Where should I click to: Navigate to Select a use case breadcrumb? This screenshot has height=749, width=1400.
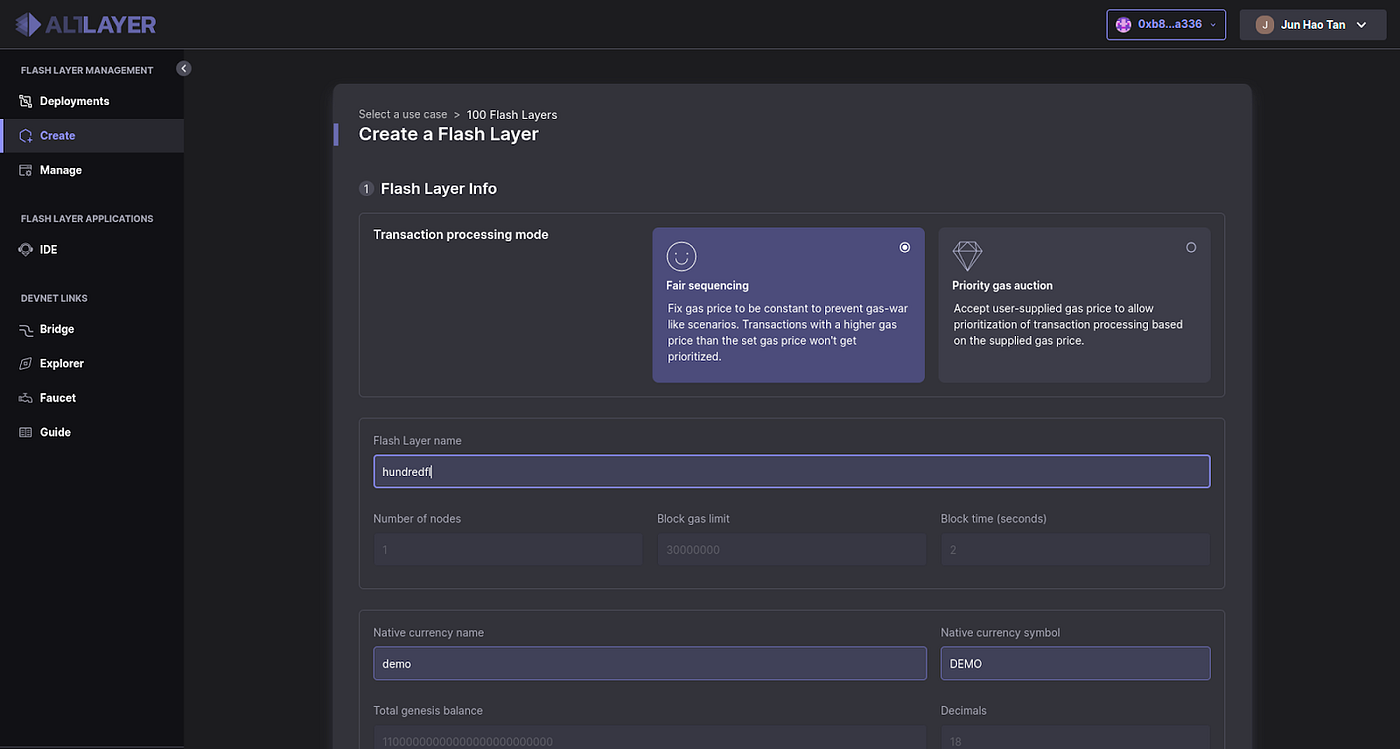pyautogui.click(x=402, y=114)
